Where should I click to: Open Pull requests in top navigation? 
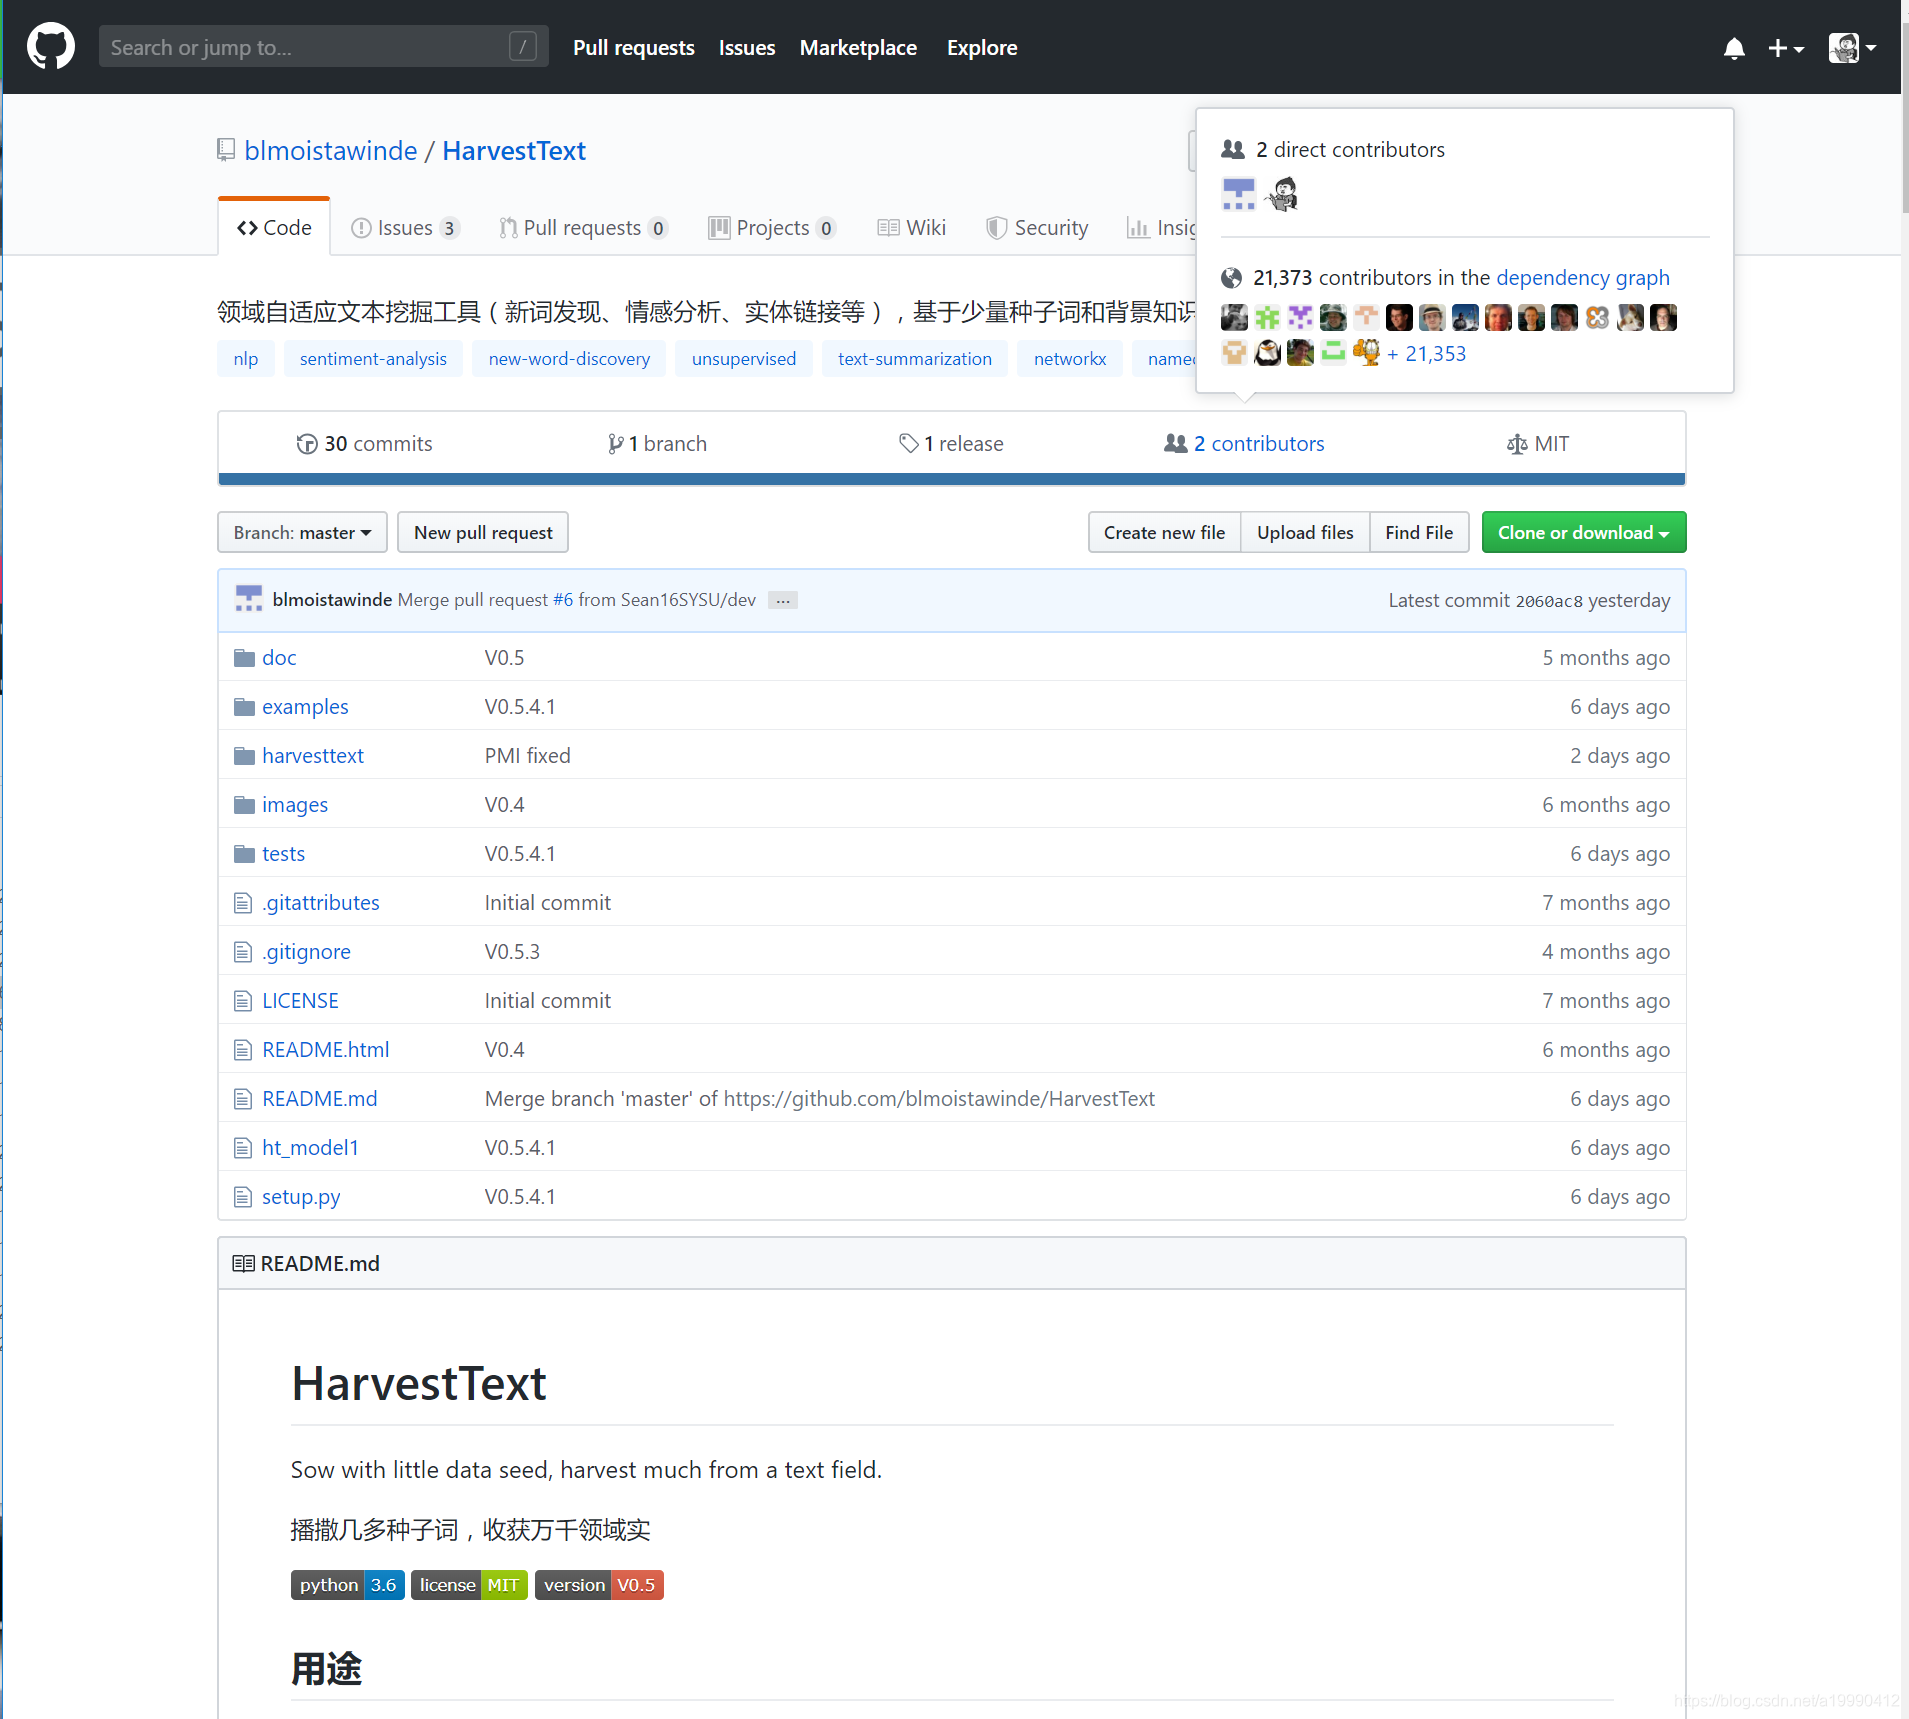[x=633, y=47]
